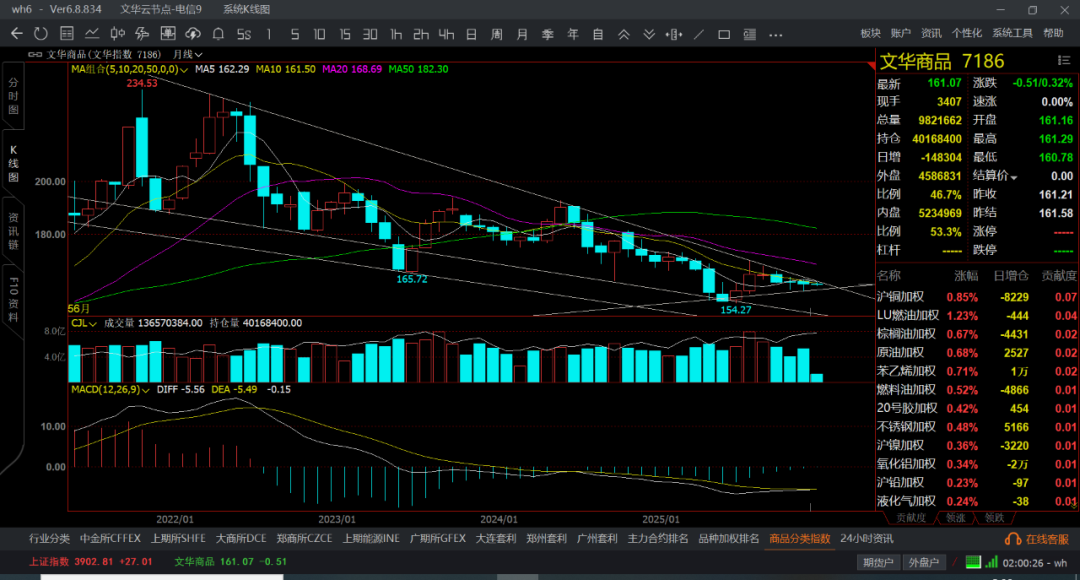Select the 分时图 side tab
Screen dimensions: 1080x580
tap(13, 96)
